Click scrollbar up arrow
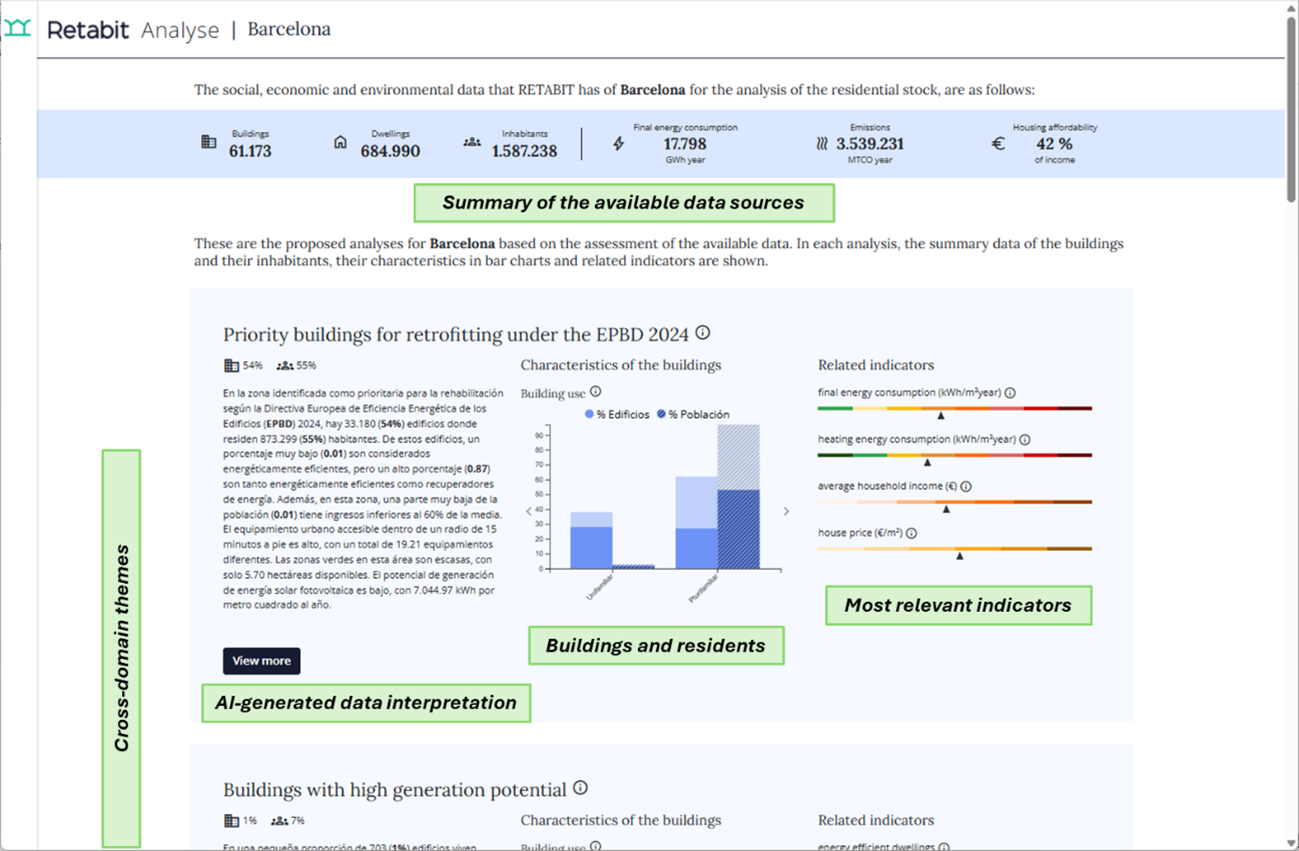Image resolution: width=1299 pixels, height=851 pixels. 1291,8
